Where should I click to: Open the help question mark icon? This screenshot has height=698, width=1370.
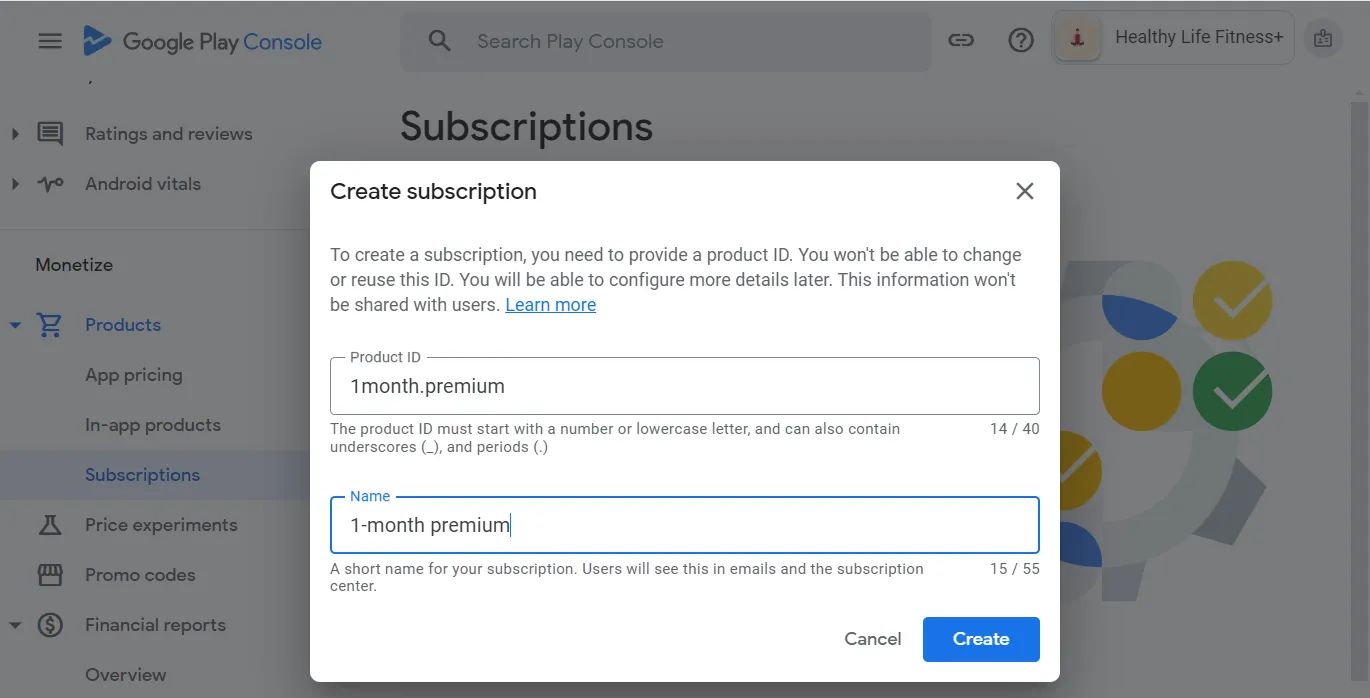tap(1020, 40)
